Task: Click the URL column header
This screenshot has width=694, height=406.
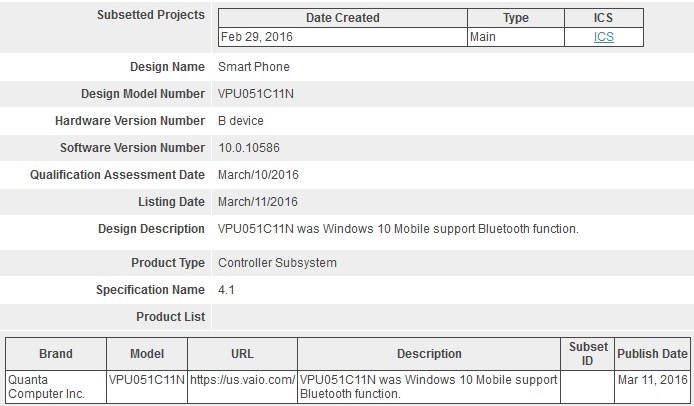Action: tap(242, 354)
